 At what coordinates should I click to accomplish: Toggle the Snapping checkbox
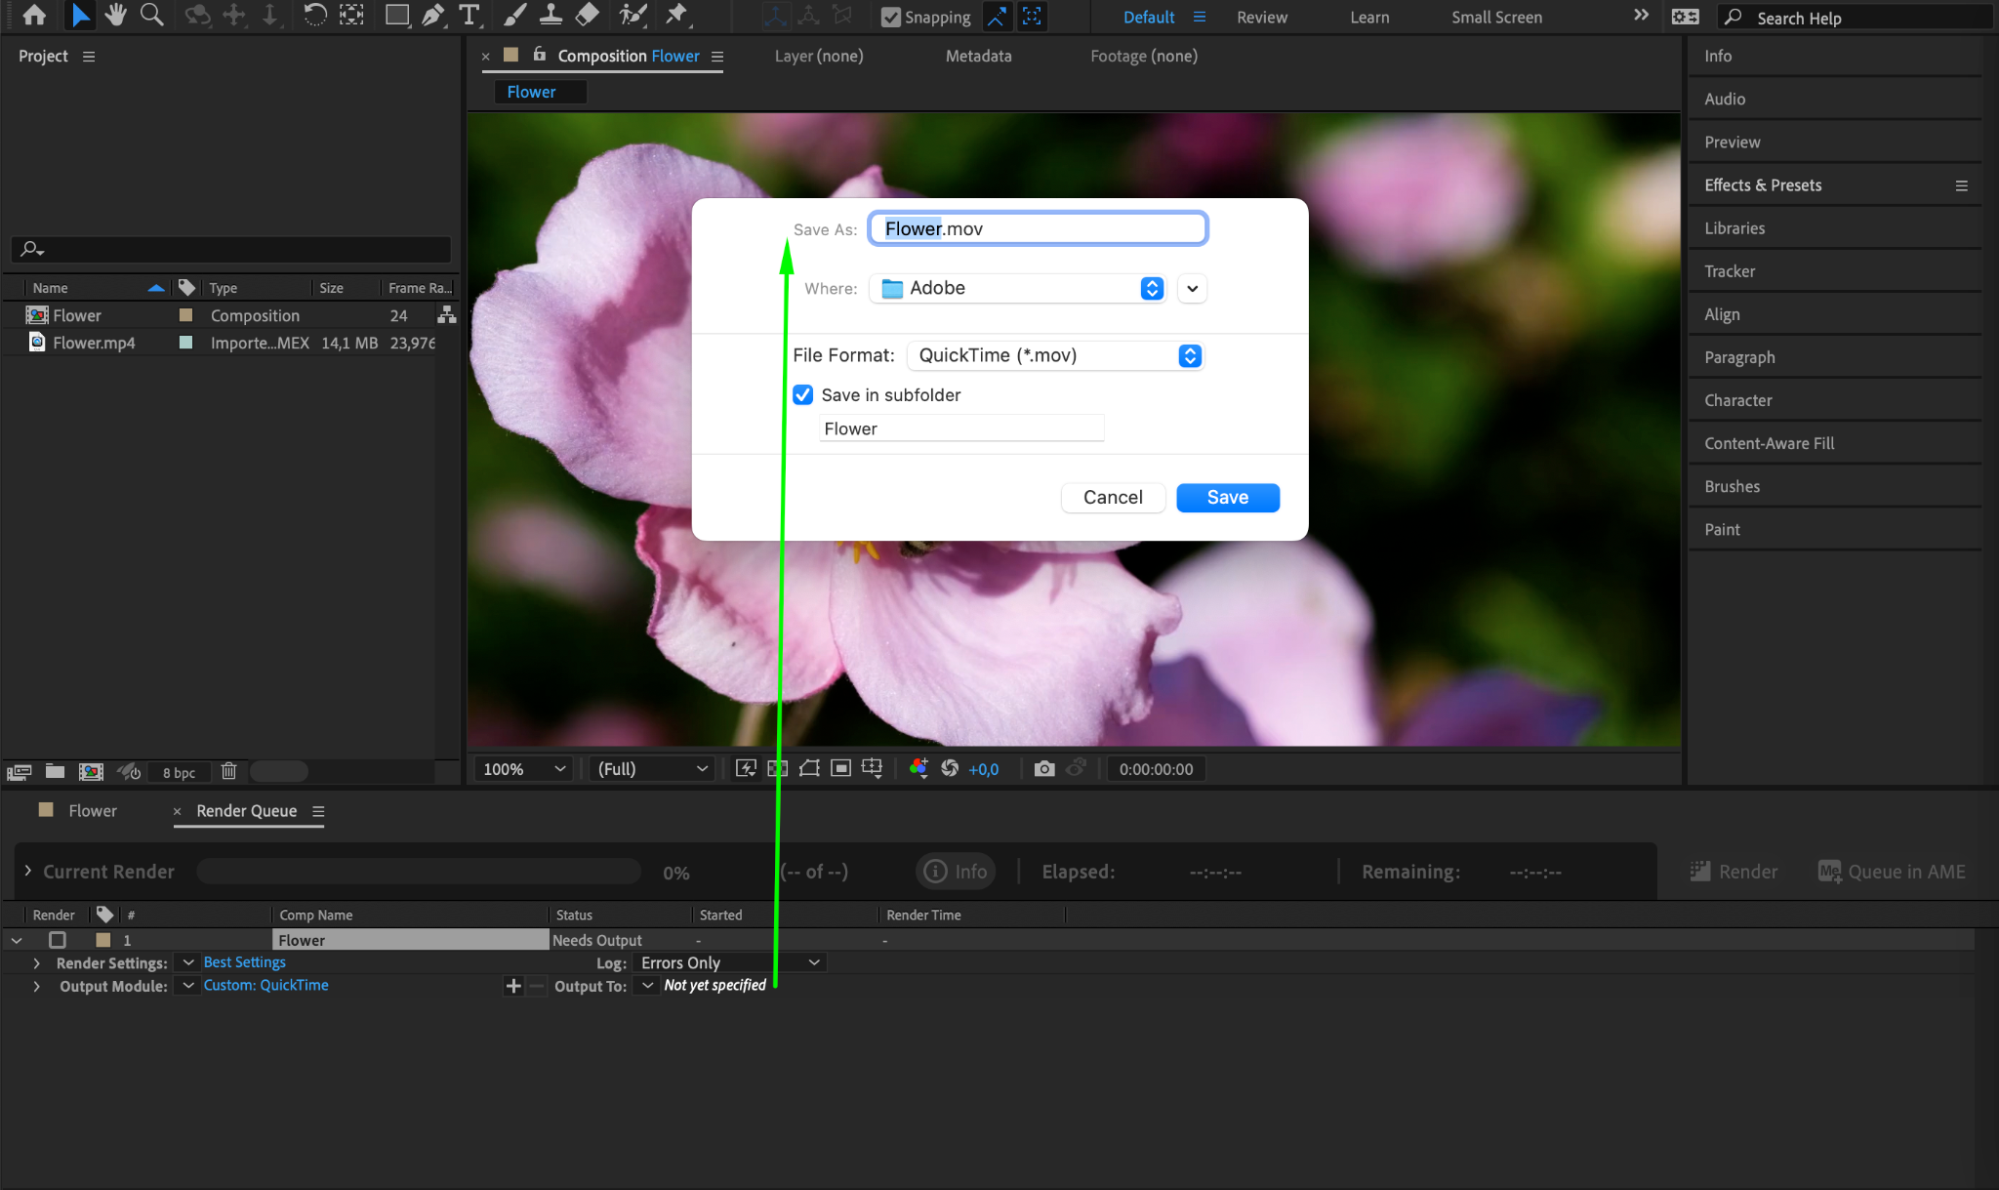tap(891, 17)
